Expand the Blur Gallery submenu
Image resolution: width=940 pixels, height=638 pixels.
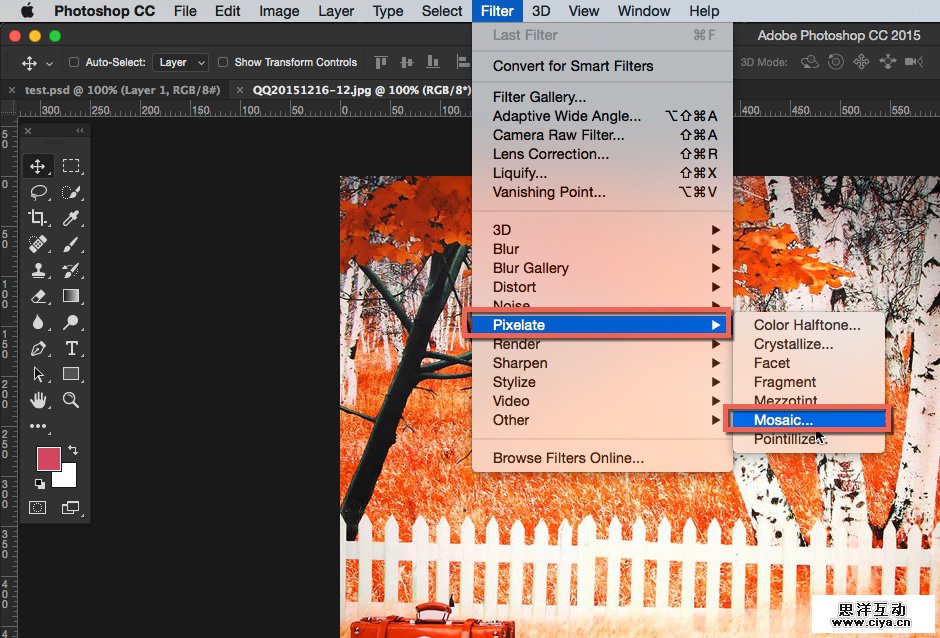[x=530, y=268]
